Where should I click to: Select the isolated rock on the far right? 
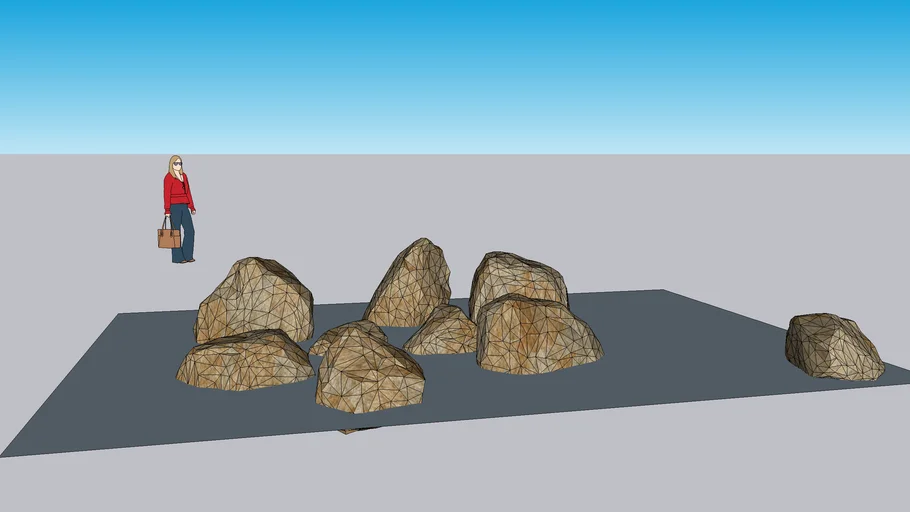832,346
